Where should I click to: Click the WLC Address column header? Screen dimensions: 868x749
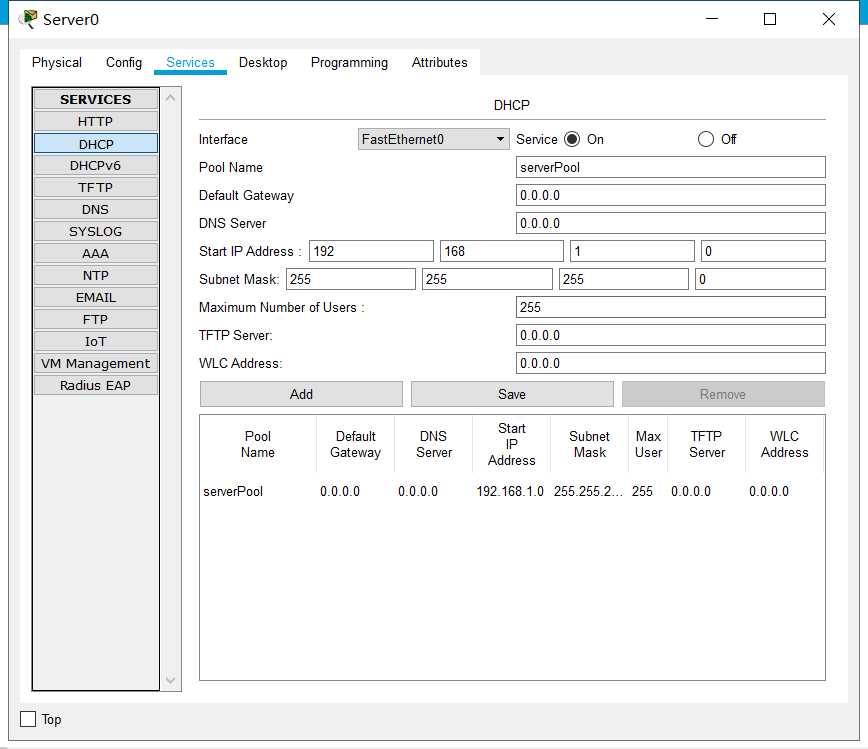(x=784, y=444)
